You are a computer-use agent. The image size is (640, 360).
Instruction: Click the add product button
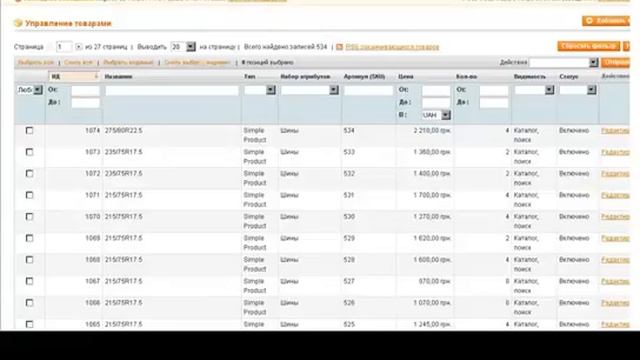(606, 20)
